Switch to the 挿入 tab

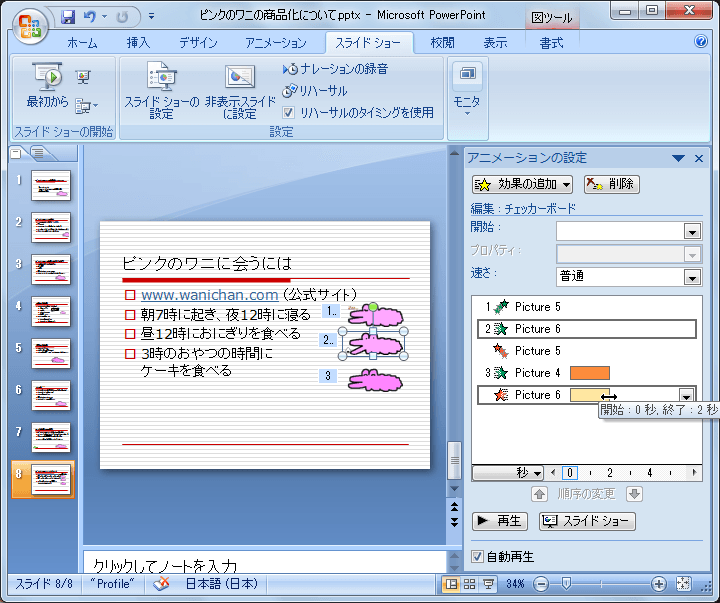coord(138,43)
